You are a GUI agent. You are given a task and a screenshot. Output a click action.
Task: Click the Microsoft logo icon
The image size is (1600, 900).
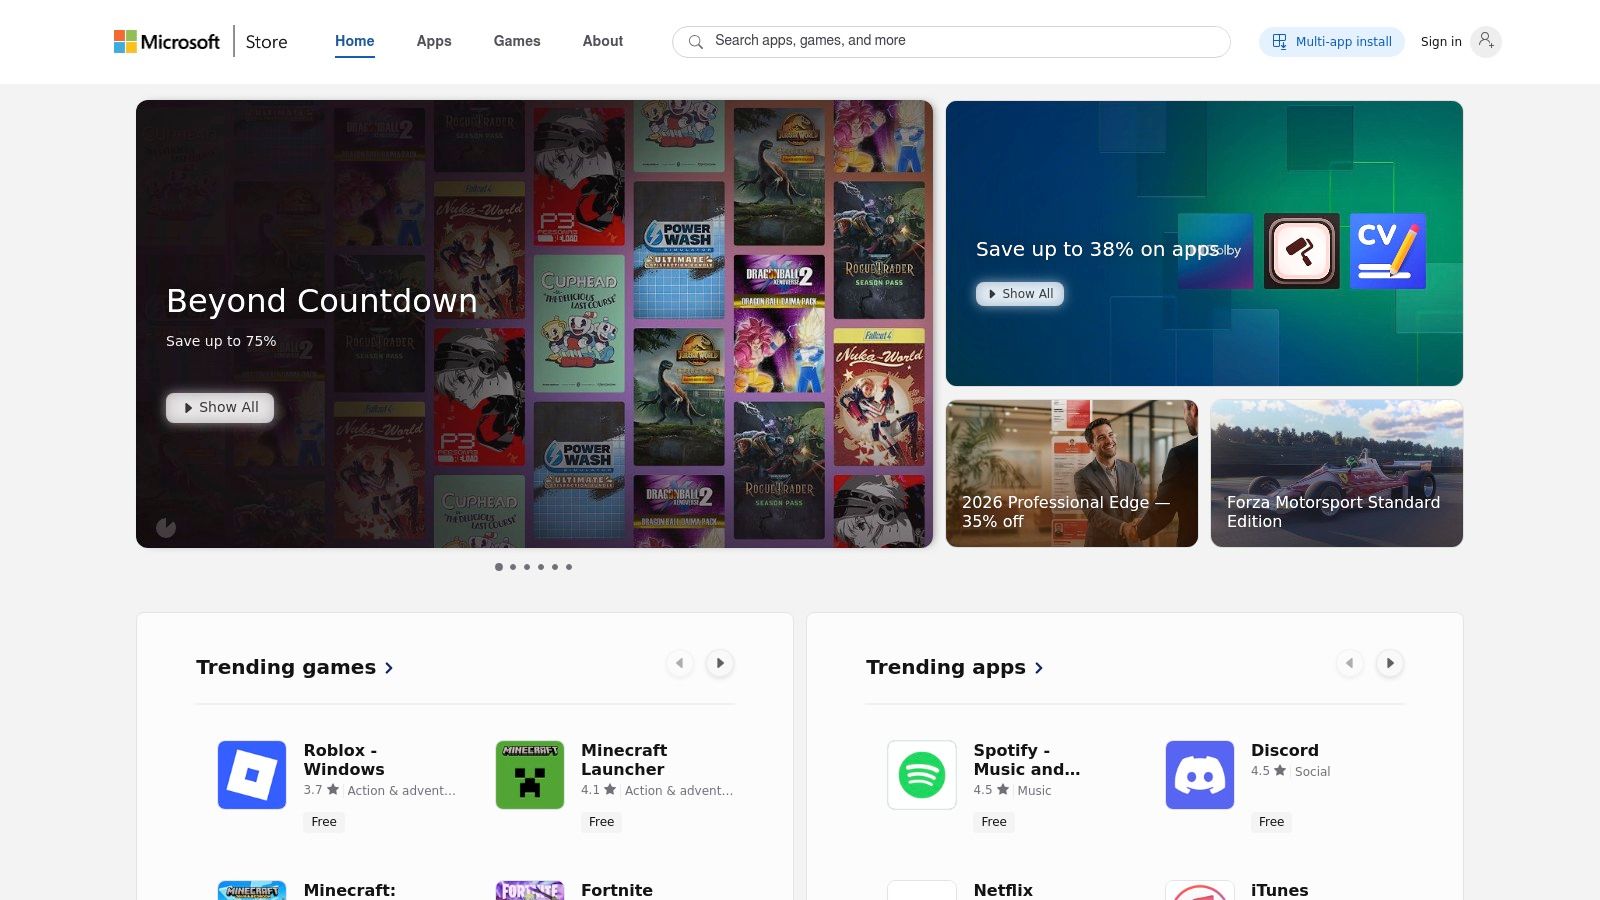pos(125,41)
